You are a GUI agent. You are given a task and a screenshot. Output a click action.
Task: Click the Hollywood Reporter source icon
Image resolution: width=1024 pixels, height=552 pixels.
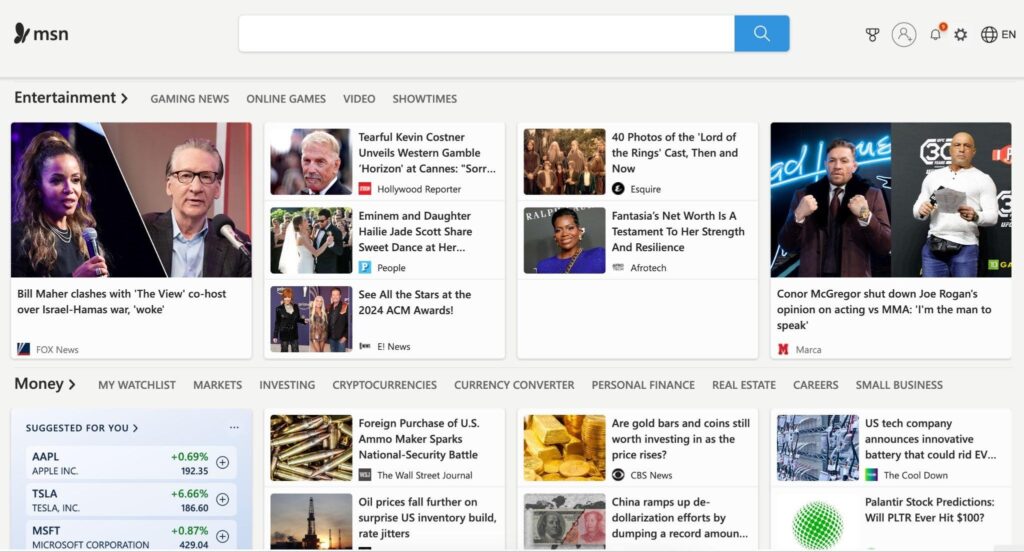365,189
